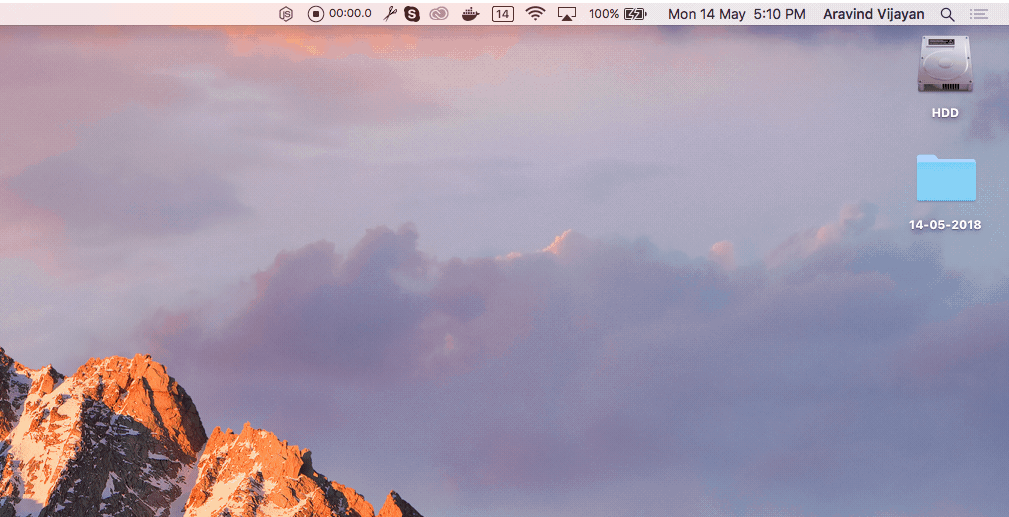Open the Docker whale status menu
Screen dimensions: 1009x517
[470, 14]
